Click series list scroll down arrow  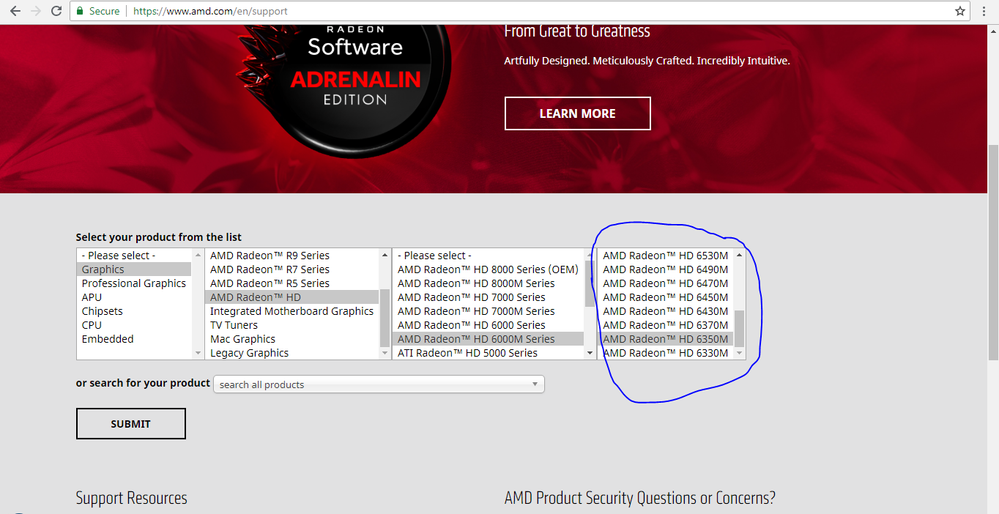click(x=385, y=353)
